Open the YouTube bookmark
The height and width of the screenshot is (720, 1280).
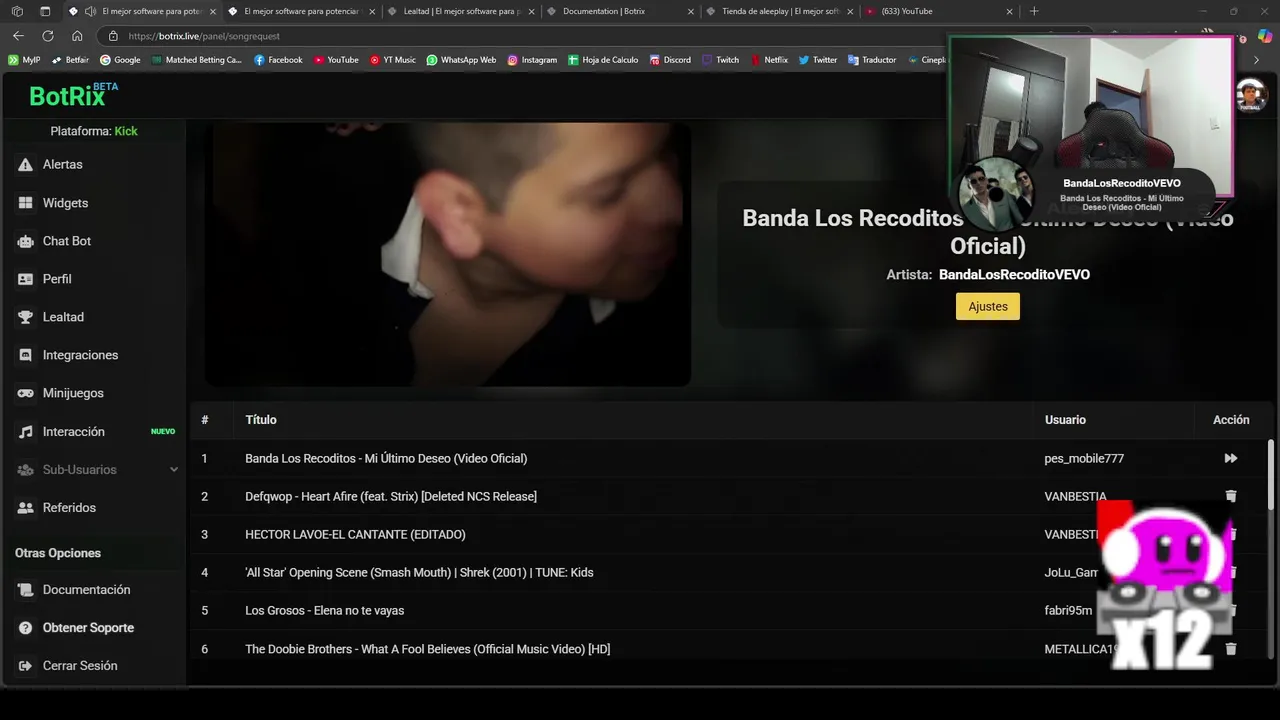(336, 60)
